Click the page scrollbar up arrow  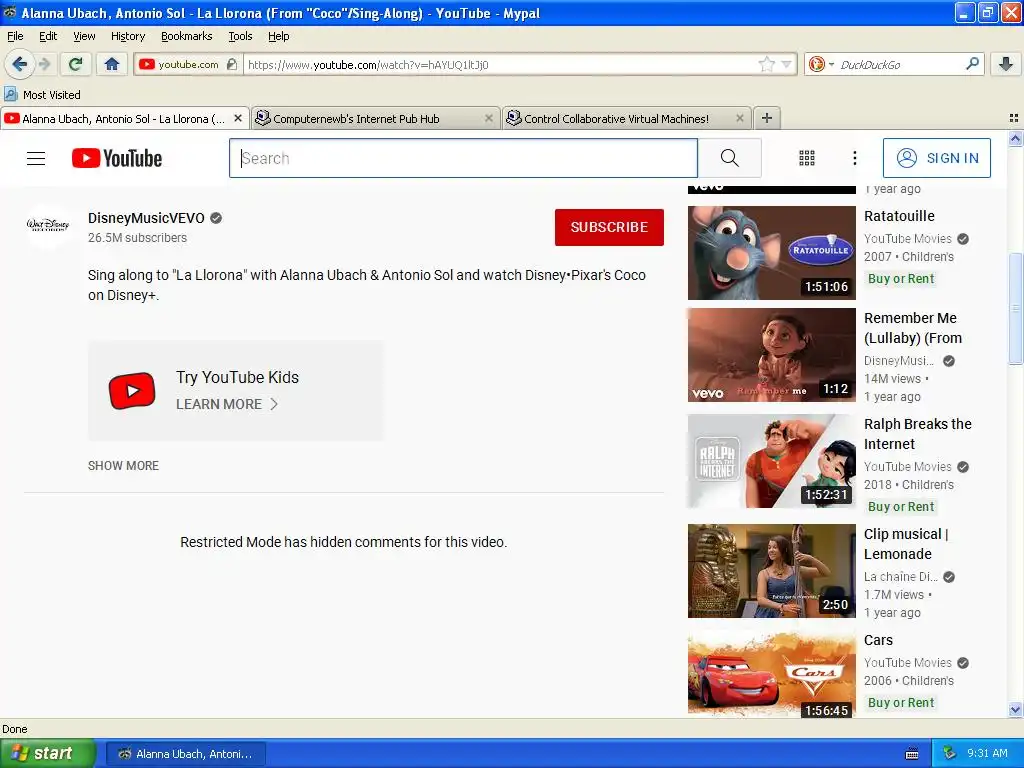(1015, 138)
